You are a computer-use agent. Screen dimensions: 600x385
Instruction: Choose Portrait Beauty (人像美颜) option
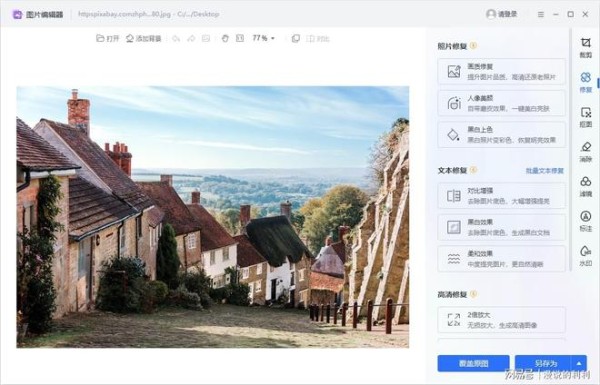tap(501, 103)
